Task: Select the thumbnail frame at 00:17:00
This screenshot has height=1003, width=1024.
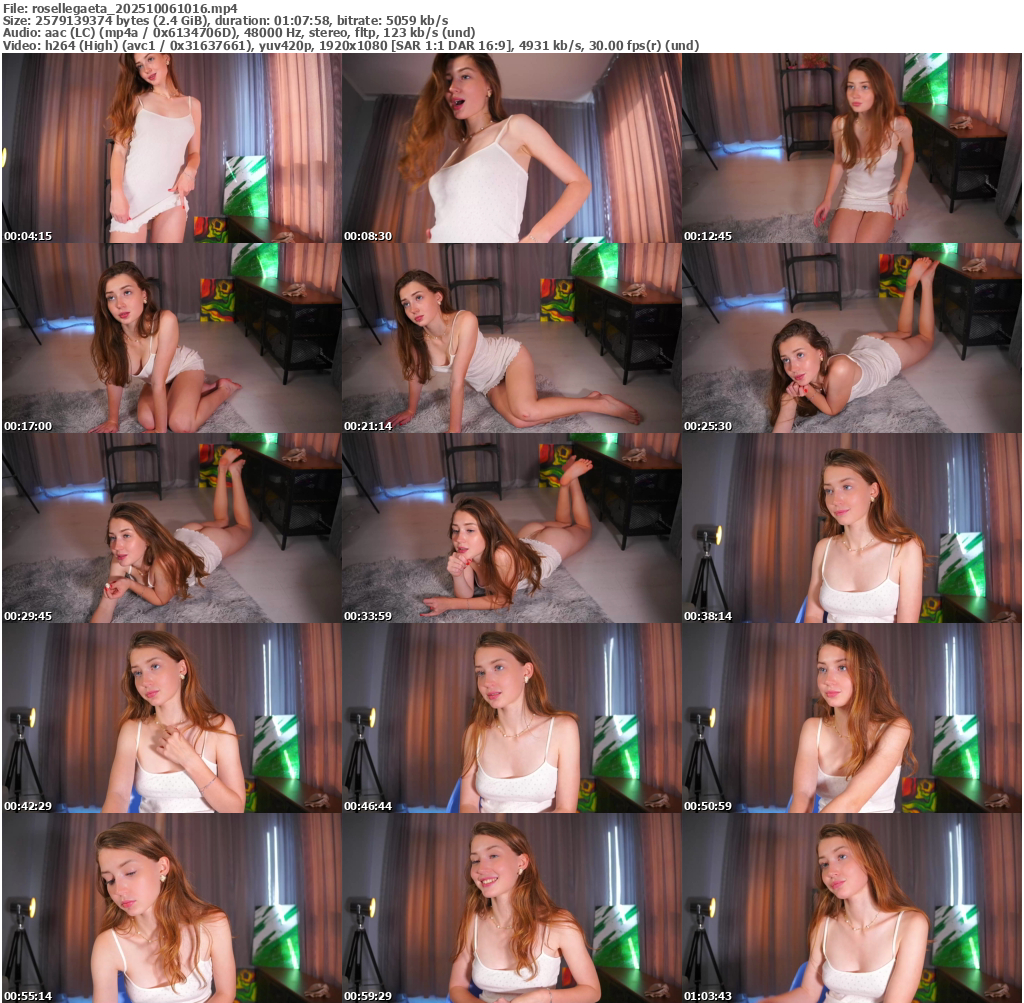Action: click(x=172, y=338)
